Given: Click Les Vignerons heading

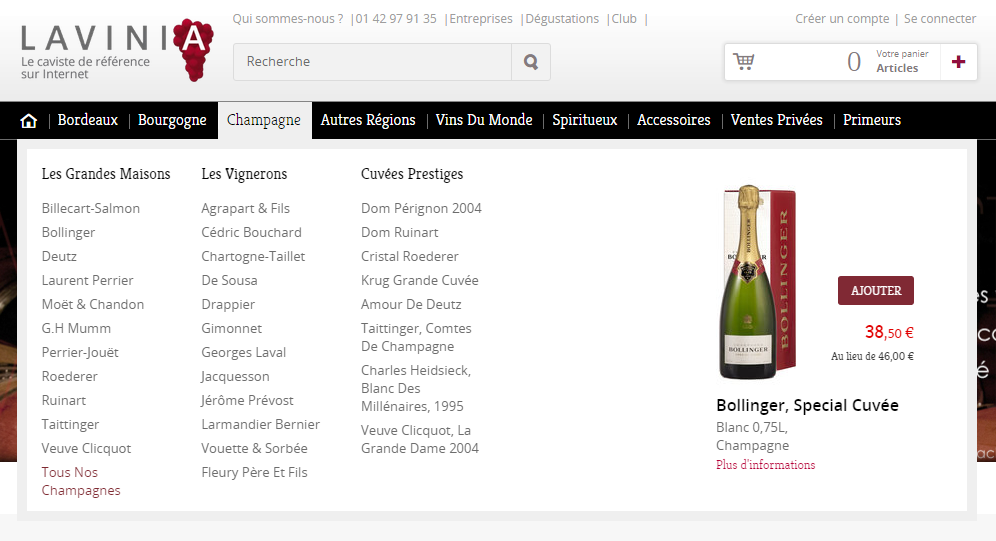Looking at the screenshot, I should (244, 174).
